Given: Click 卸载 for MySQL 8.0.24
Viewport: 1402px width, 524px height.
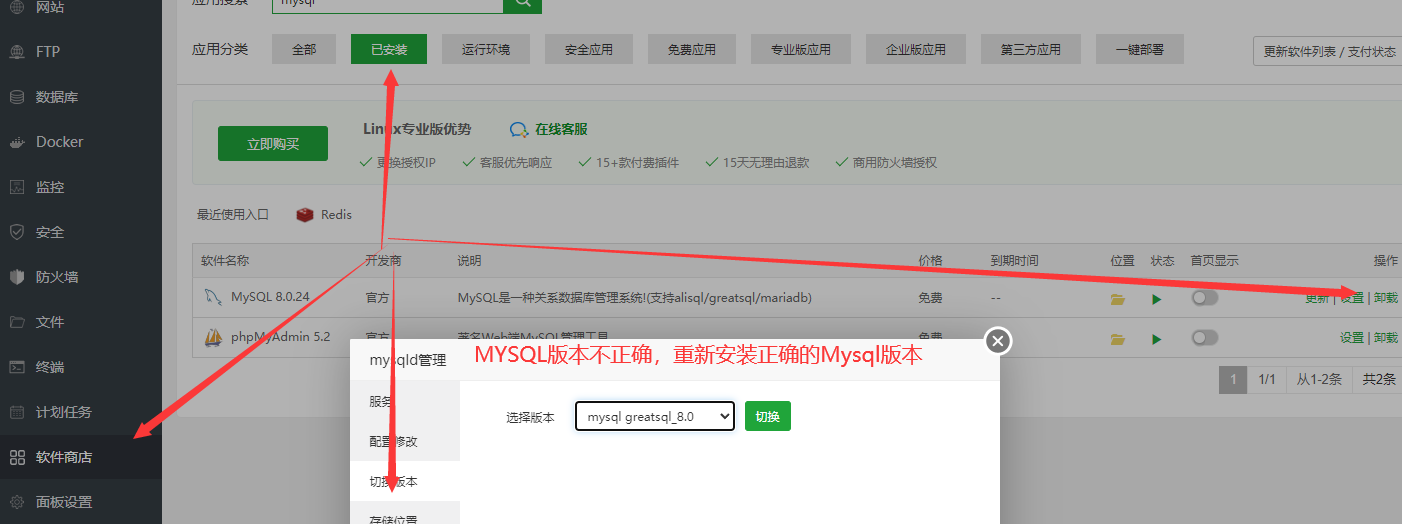Looking at the screenshot, I should pos(1386,298).
